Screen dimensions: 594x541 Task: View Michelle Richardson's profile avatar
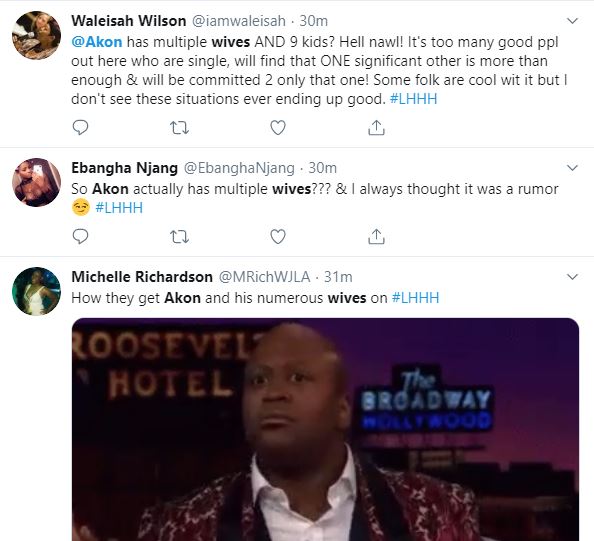(x=36, y=291)
